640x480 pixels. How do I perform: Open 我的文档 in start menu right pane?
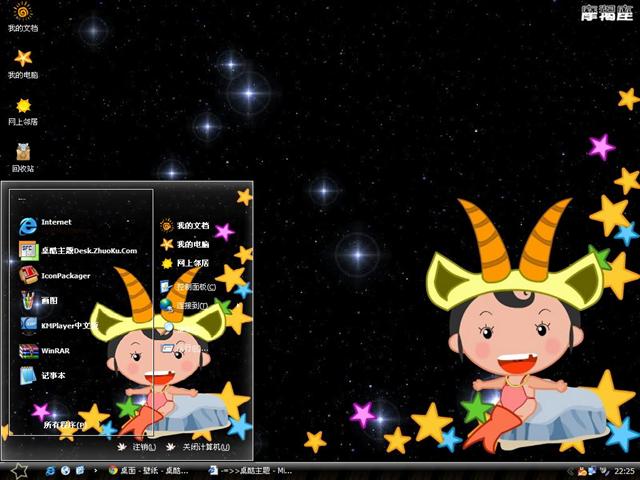[x=184, y=225]
